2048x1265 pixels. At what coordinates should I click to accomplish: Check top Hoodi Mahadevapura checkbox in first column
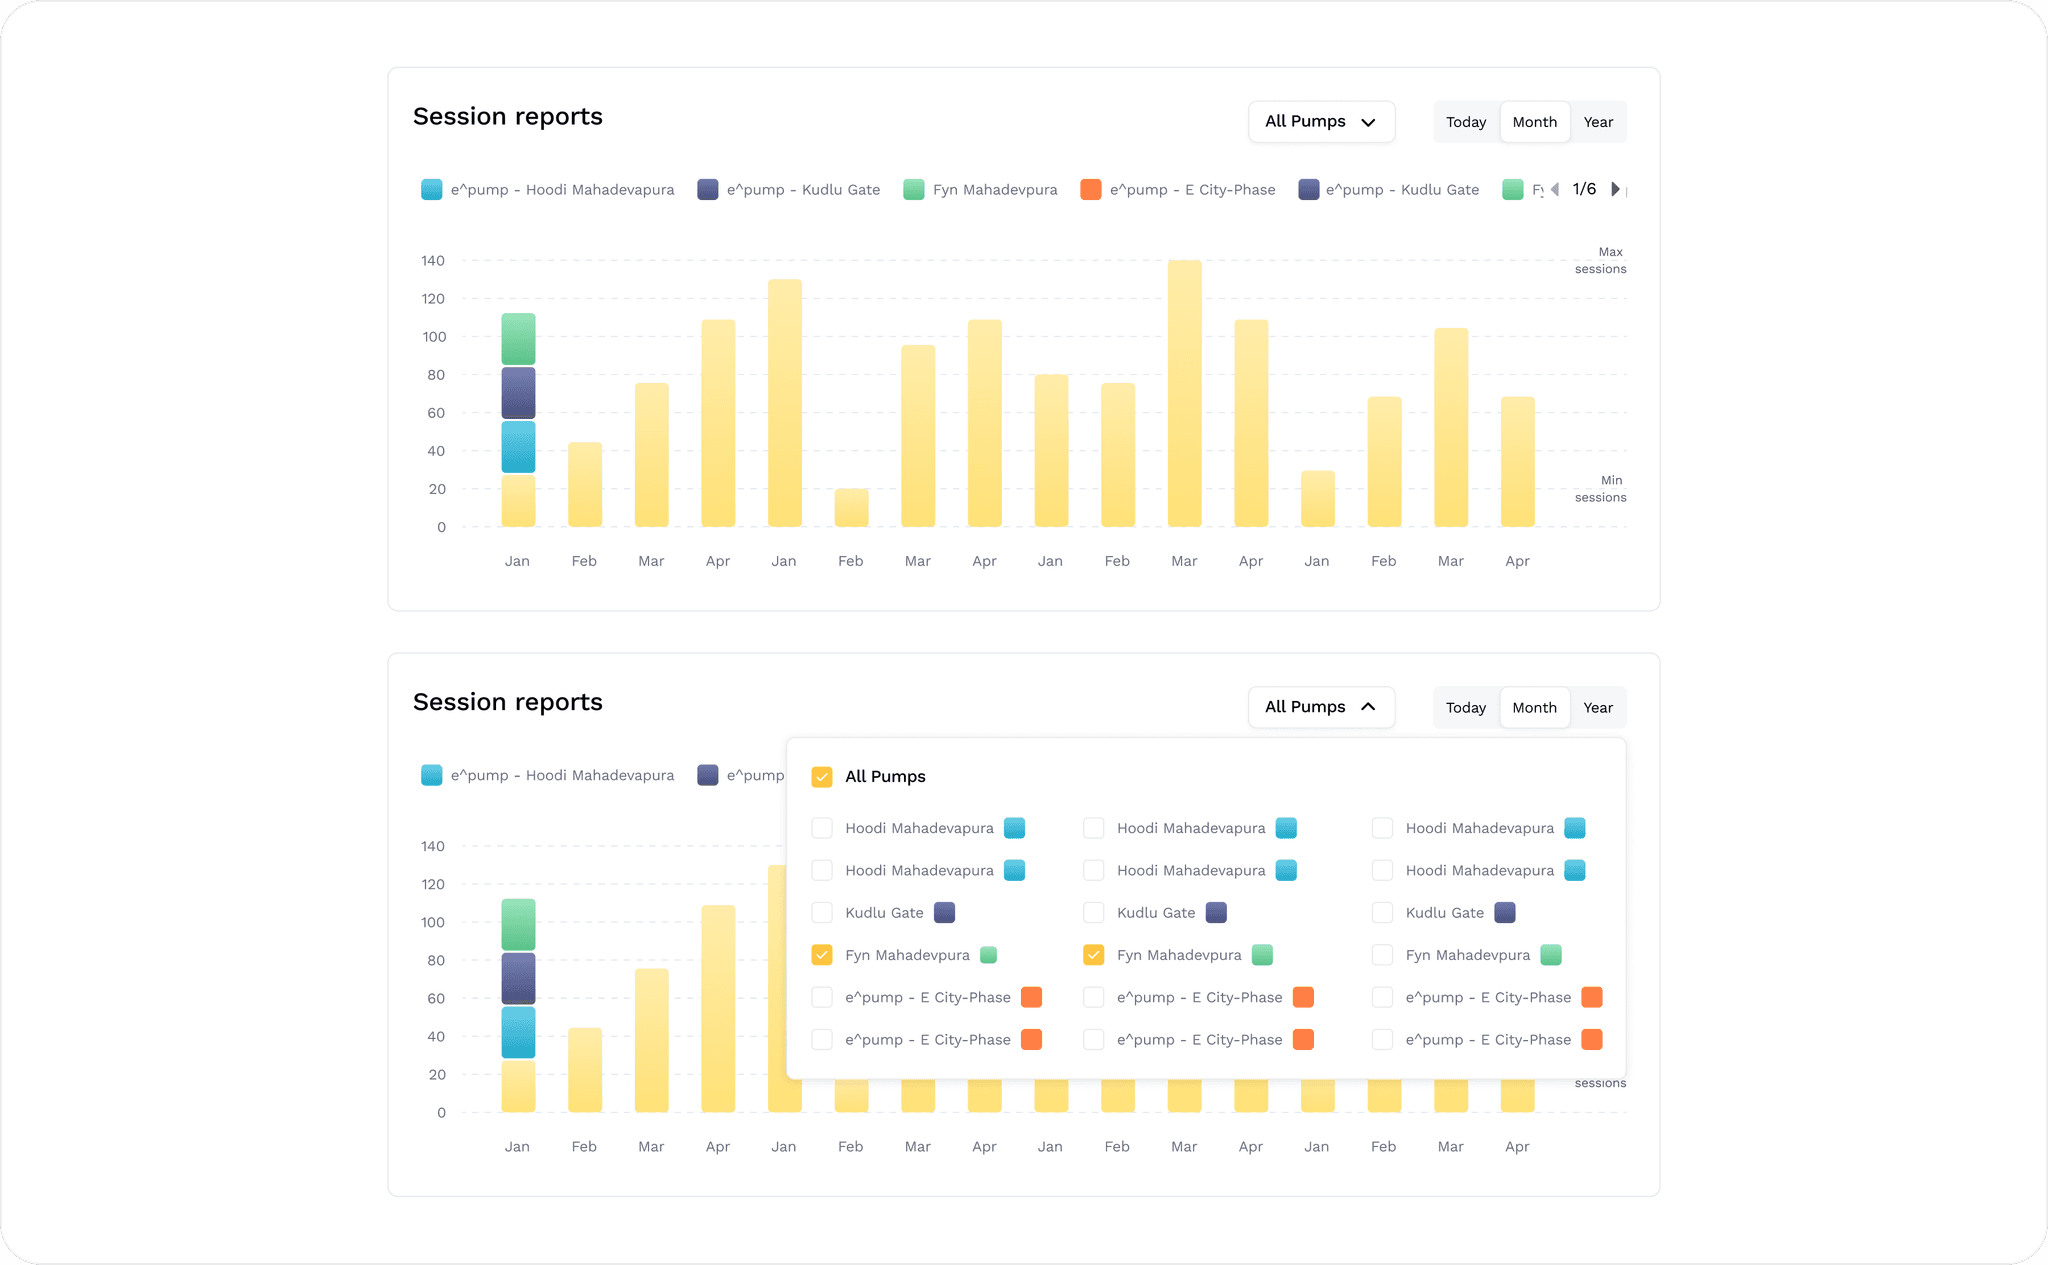point(822,828)
